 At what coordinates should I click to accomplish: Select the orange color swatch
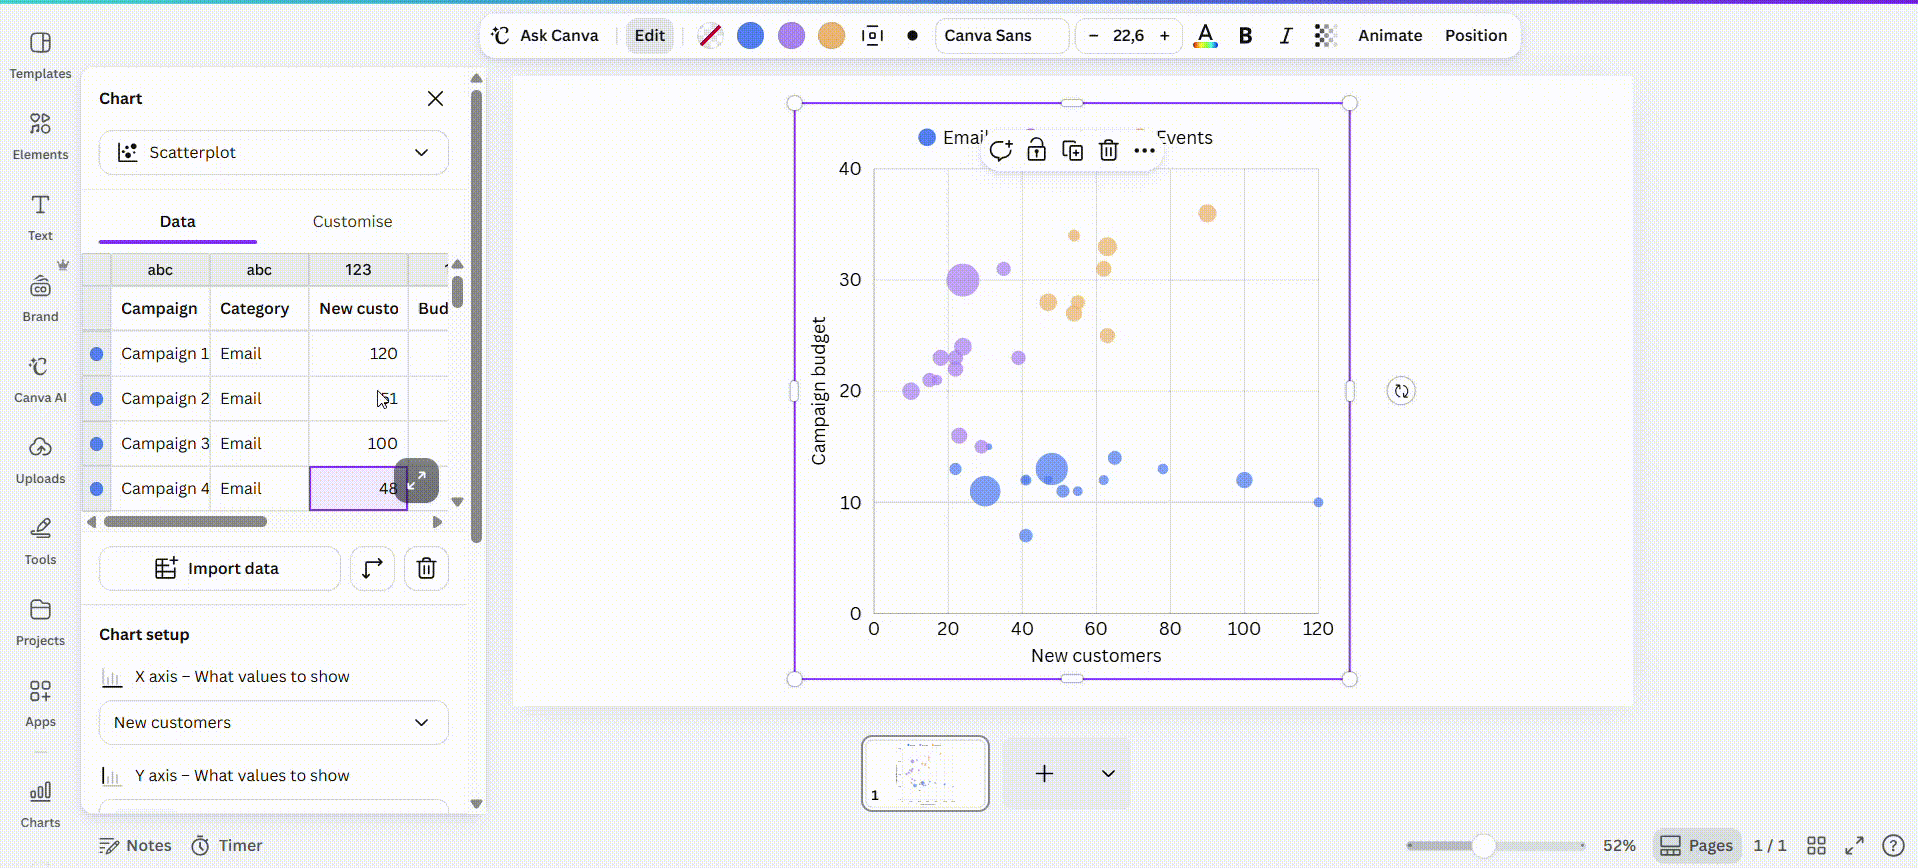pos(831,35)
